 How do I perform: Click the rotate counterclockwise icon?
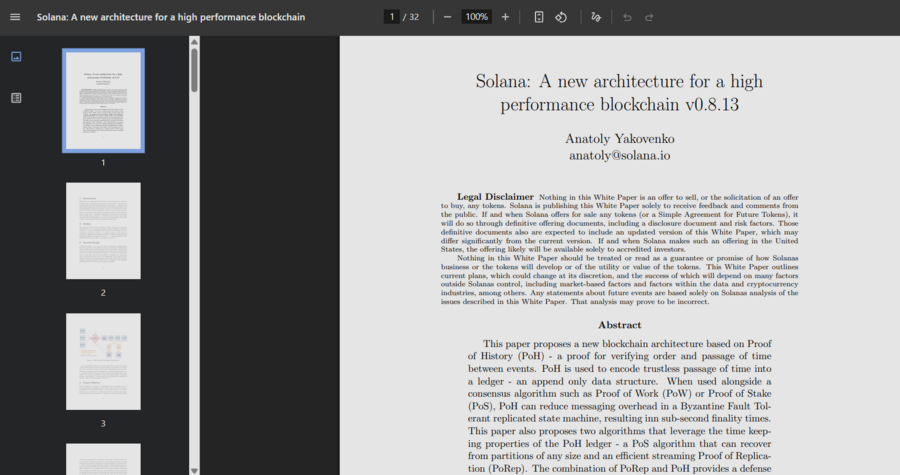(x=561, y=17)
